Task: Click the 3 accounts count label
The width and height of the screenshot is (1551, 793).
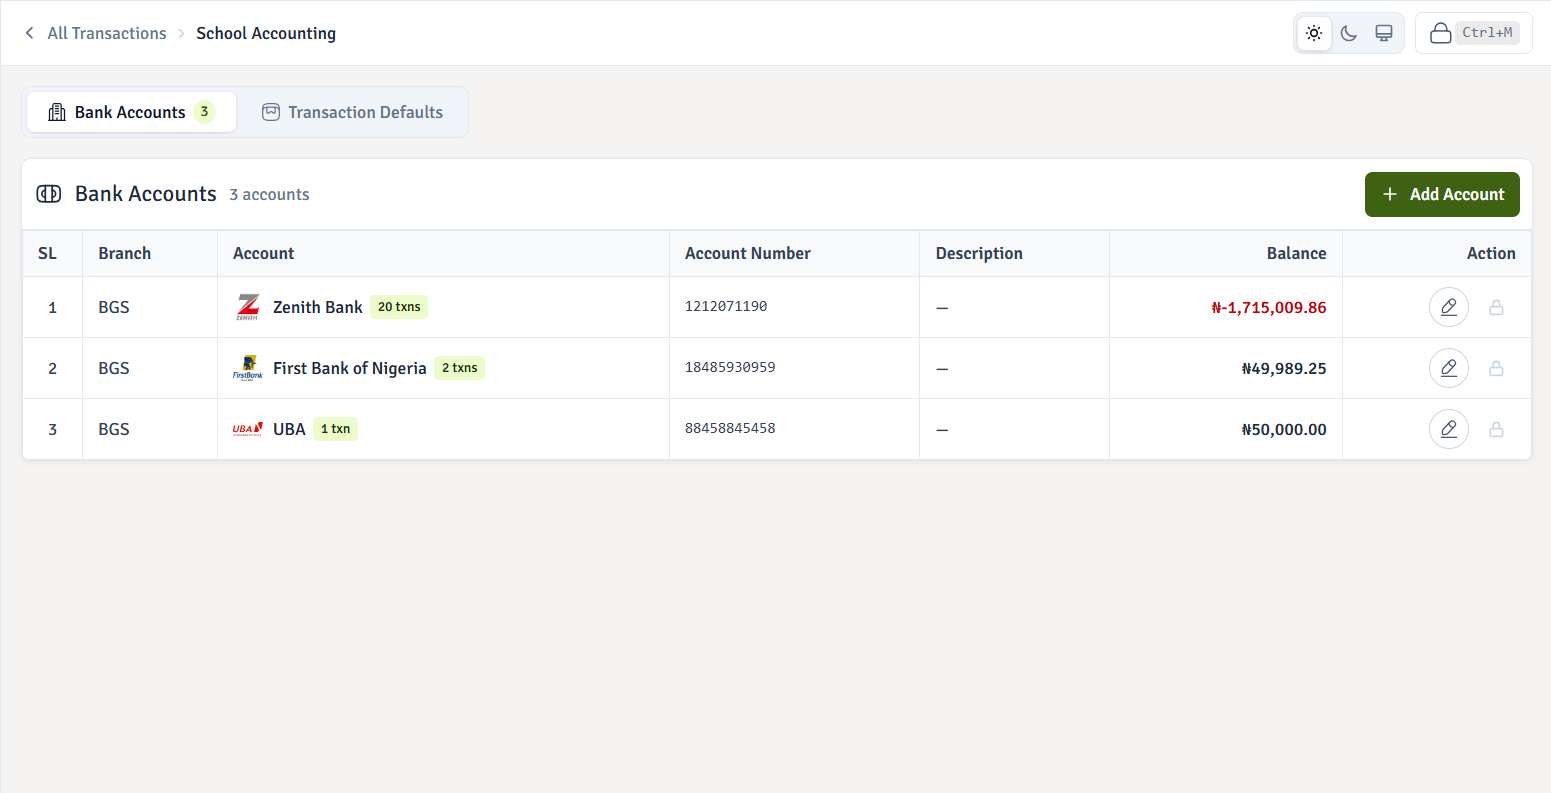Action: (269, 195)
